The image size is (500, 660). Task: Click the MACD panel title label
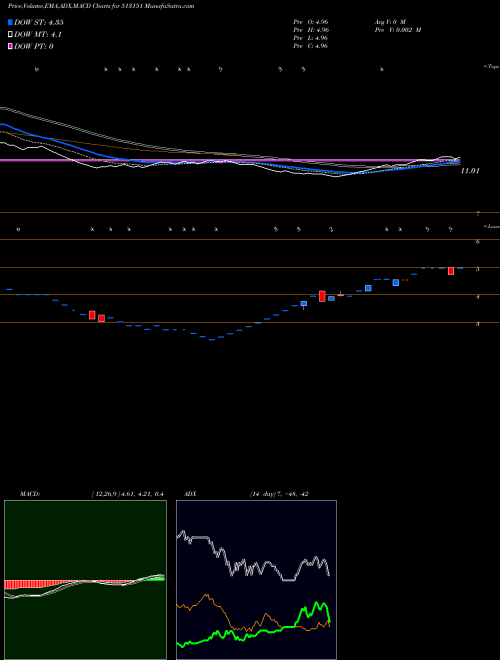[x=30, y=494]
